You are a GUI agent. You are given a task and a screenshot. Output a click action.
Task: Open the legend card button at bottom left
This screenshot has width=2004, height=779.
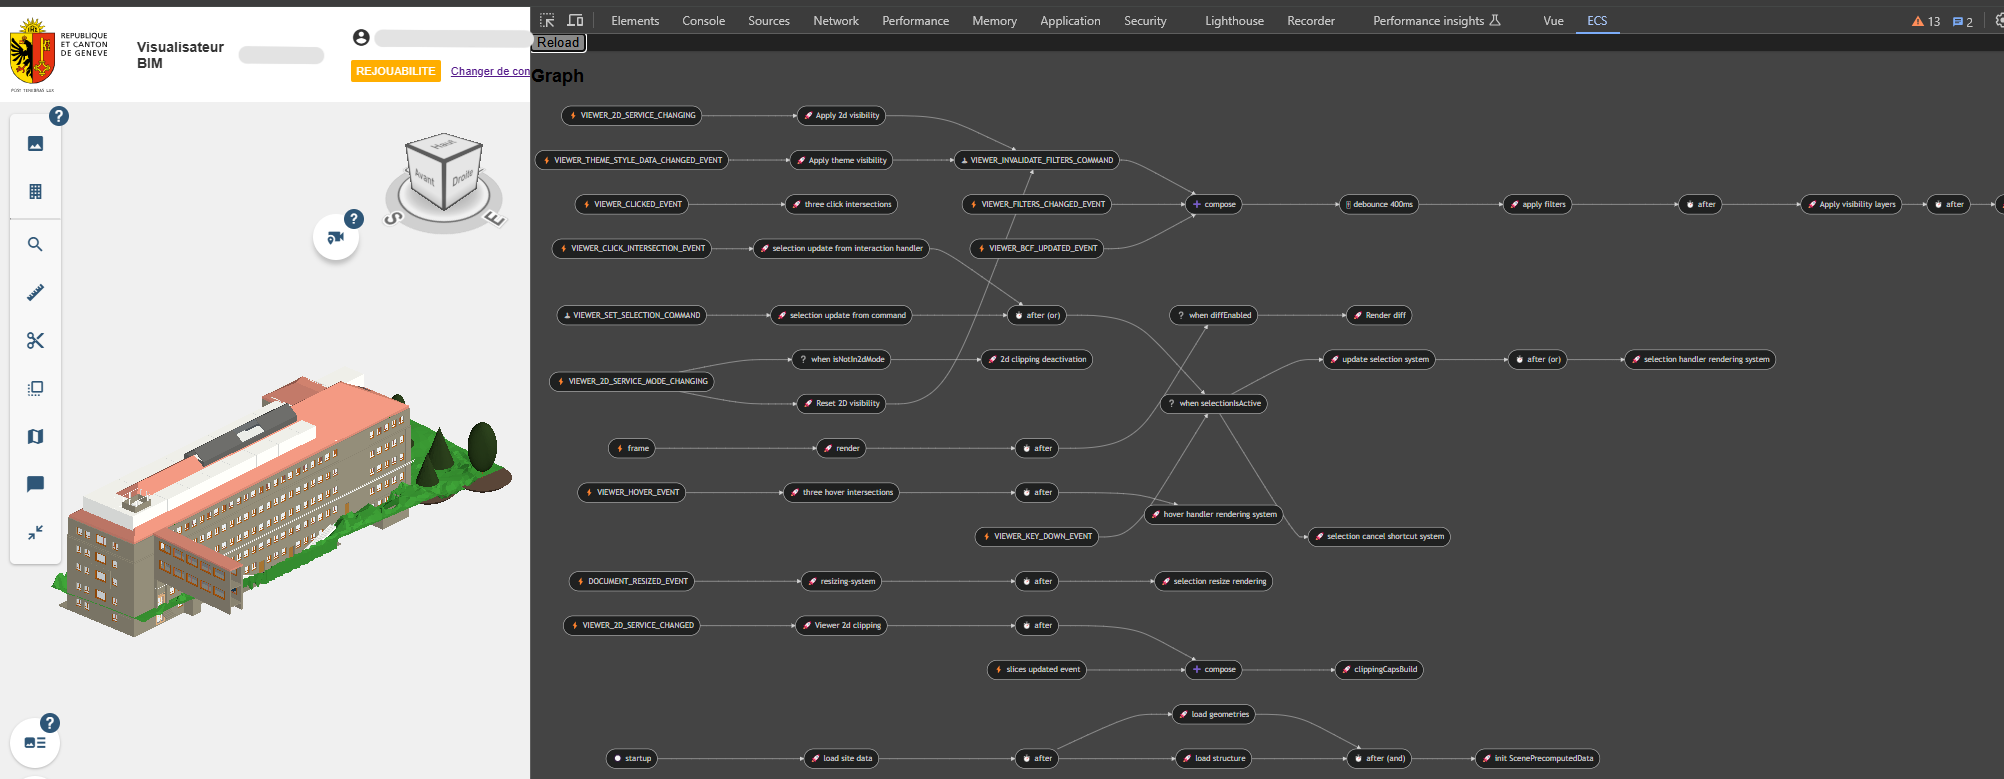[34, 743]
